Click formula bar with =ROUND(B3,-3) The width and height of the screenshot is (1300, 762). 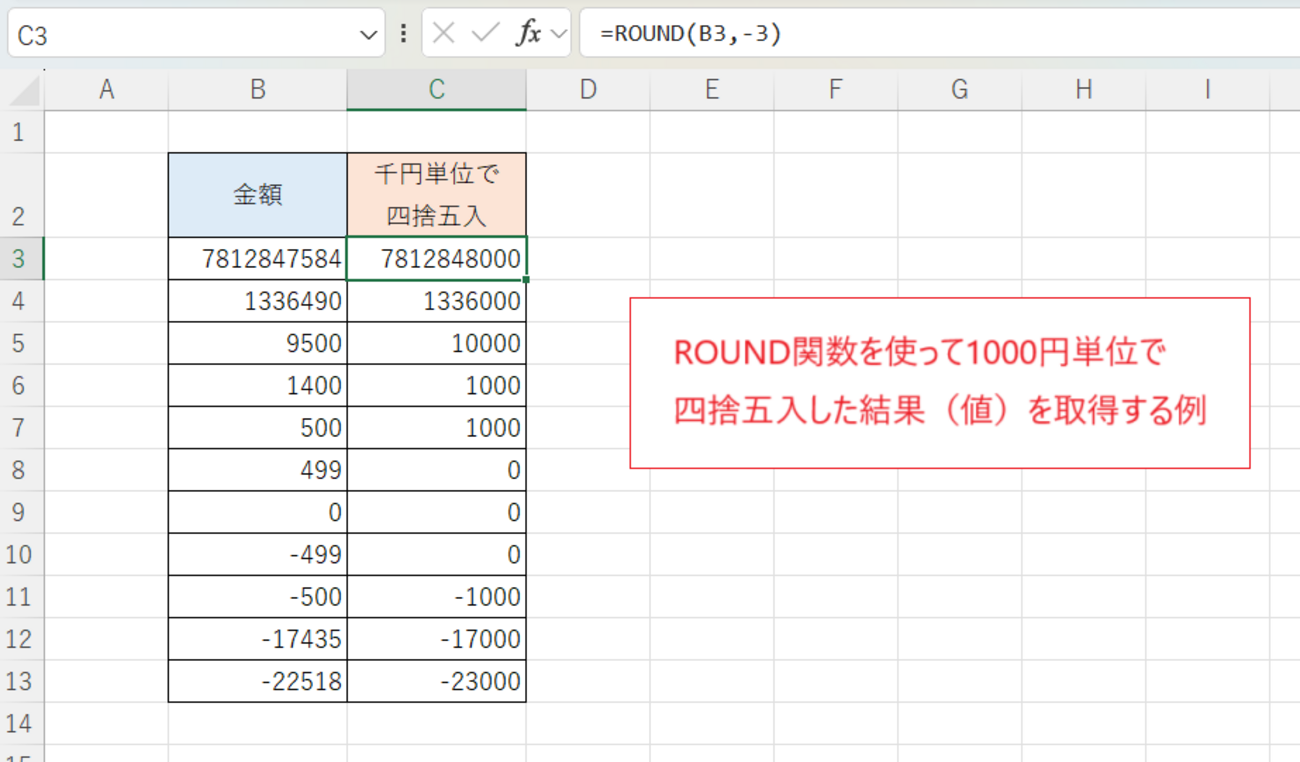click(x=940, y=34)
